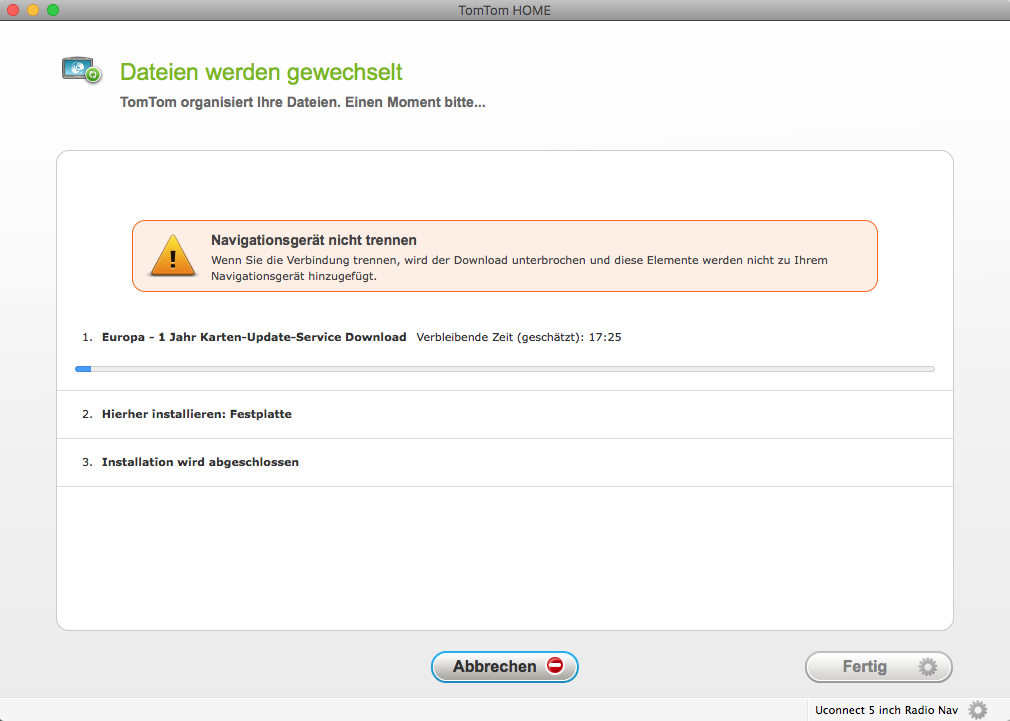Select step 'Hierher installieren: Festplatte'
The image size is (1010, 721).
point(196,414)
